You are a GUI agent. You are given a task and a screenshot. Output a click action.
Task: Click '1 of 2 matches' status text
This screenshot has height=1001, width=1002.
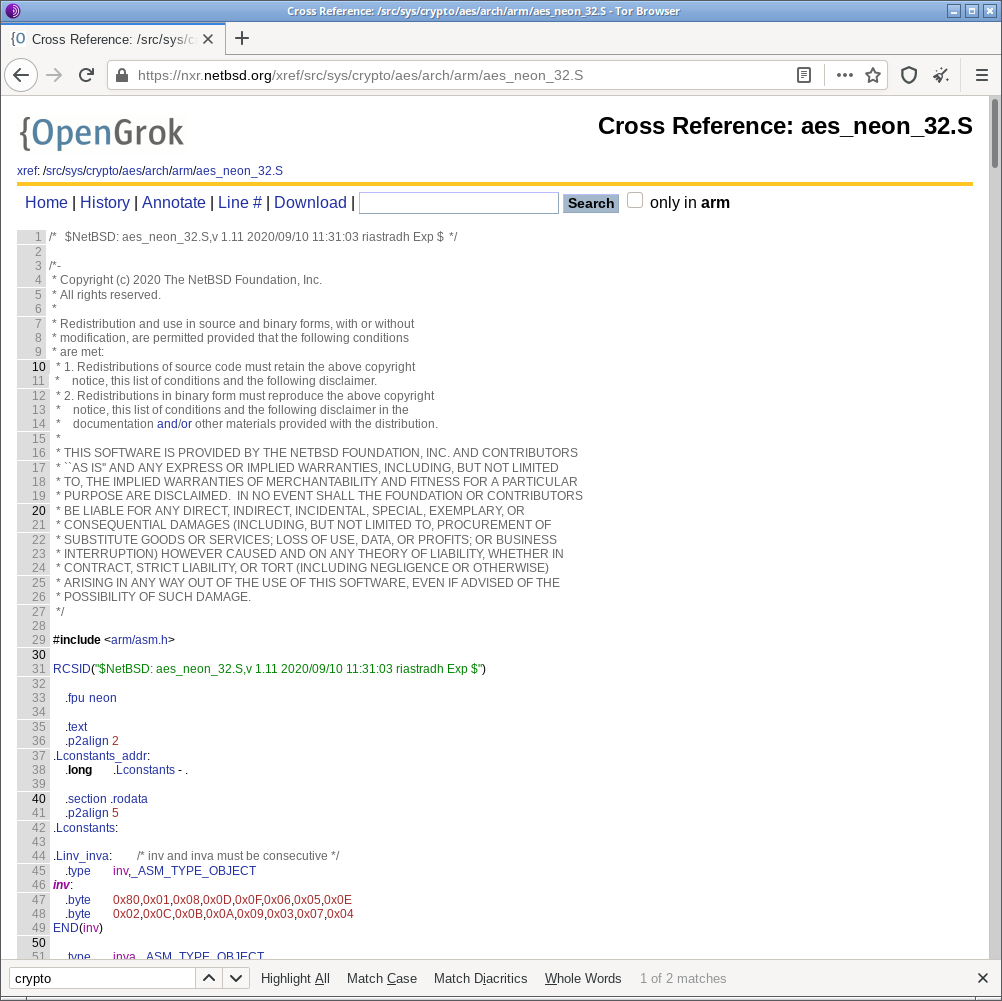coord(683,978)
